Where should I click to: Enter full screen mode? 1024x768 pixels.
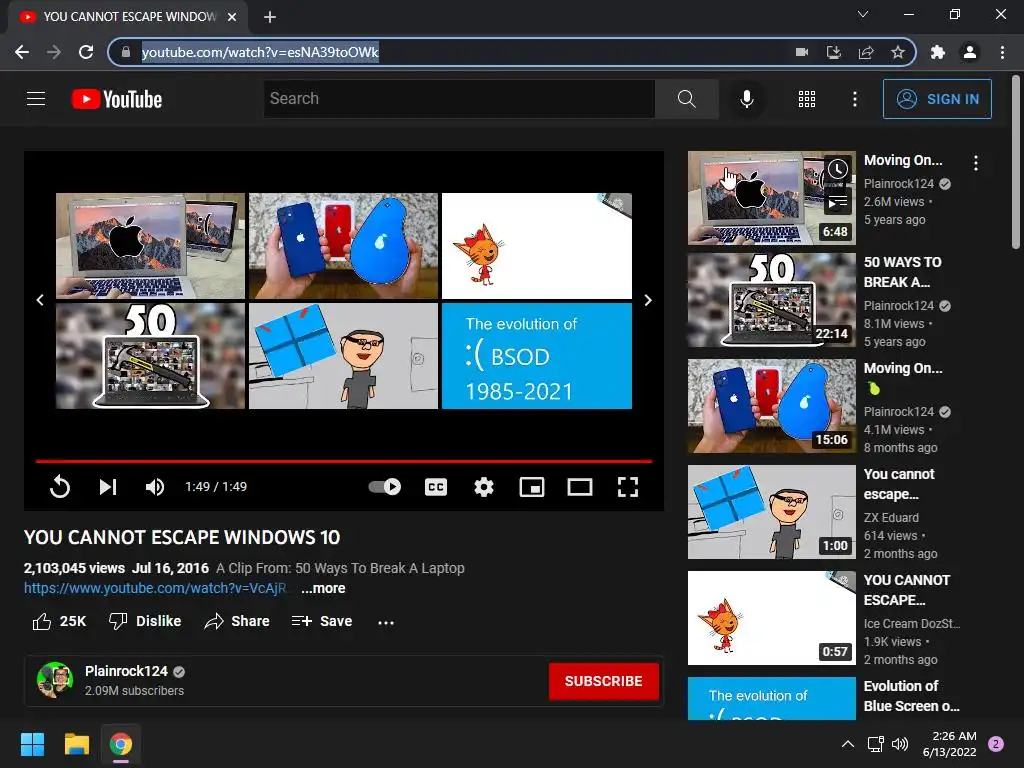click(628, 487)
